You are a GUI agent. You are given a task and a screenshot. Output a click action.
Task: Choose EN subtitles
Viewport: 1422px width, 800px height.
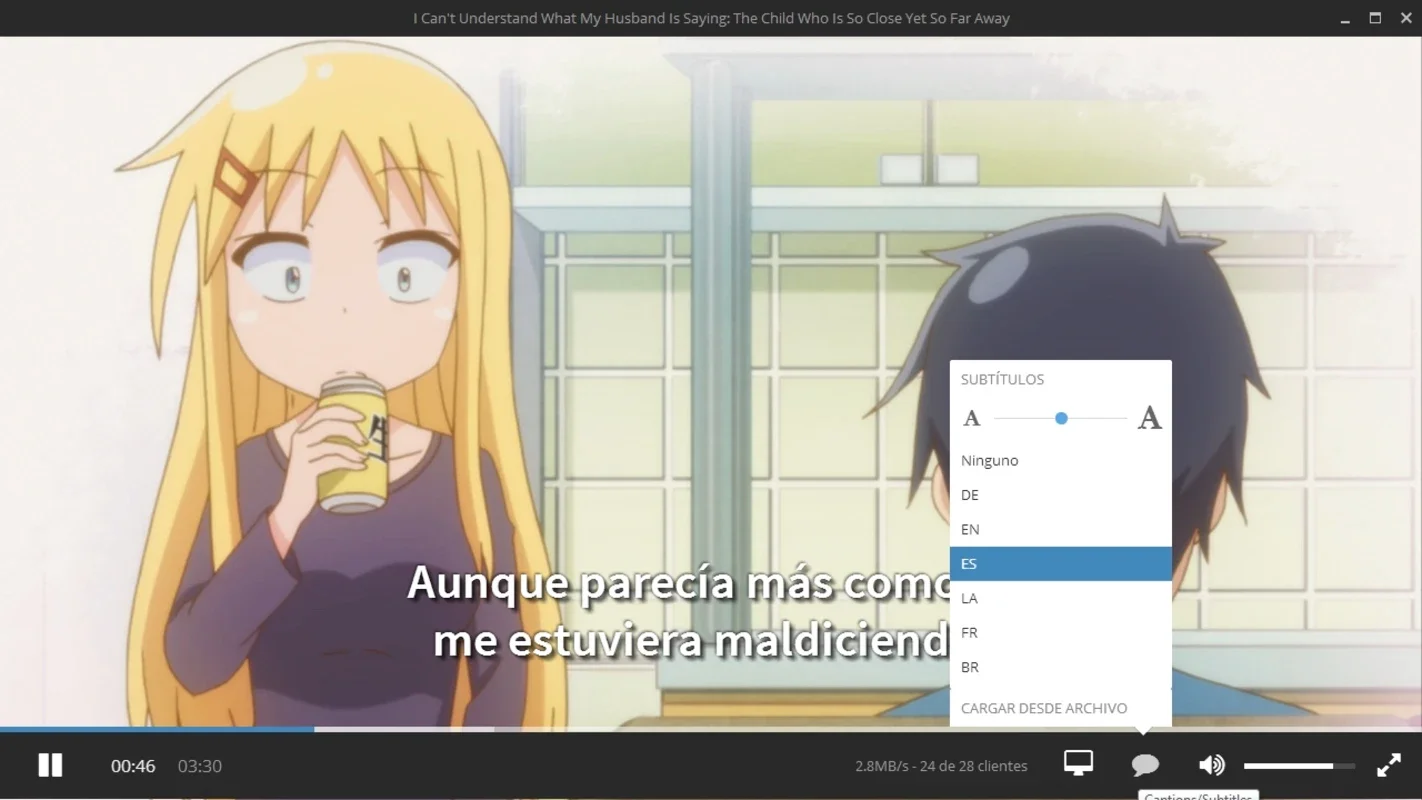click(1061, 529)
